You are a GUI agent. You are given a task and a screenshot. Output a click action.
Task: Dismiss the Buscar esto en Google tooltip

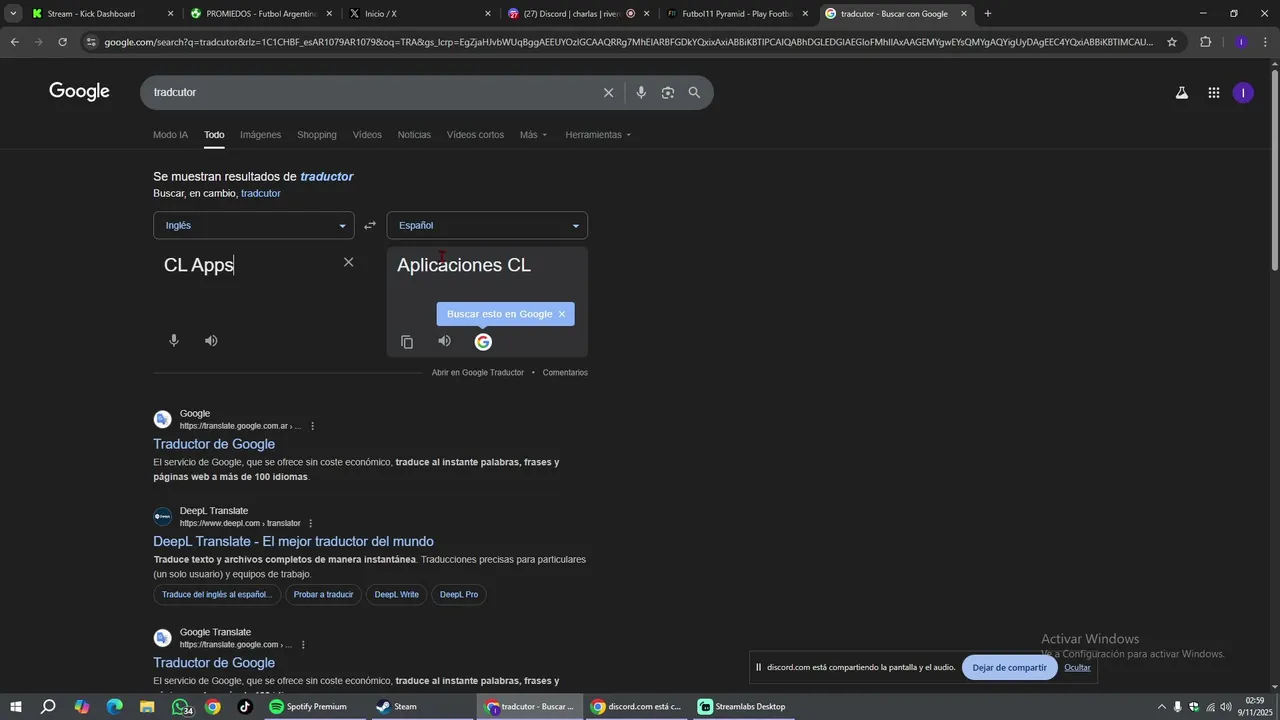click(x=562, y=314)
